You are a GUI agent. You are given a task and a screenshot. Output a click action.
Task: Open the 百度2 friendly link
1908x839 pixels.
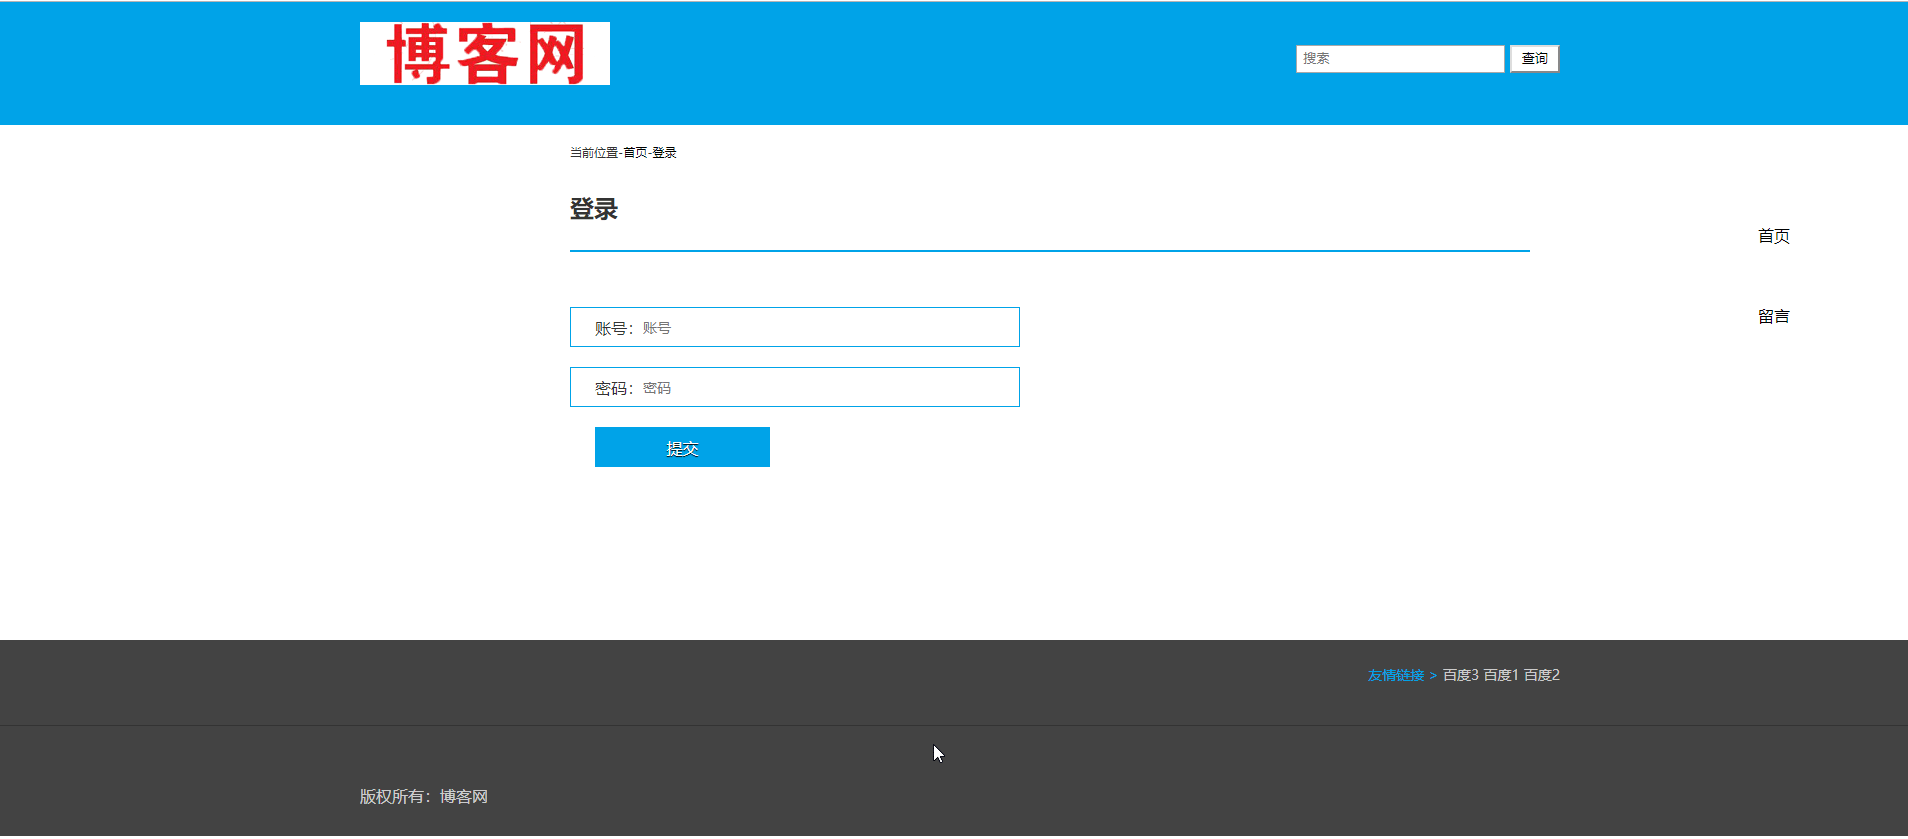(x=1542, y=676)
